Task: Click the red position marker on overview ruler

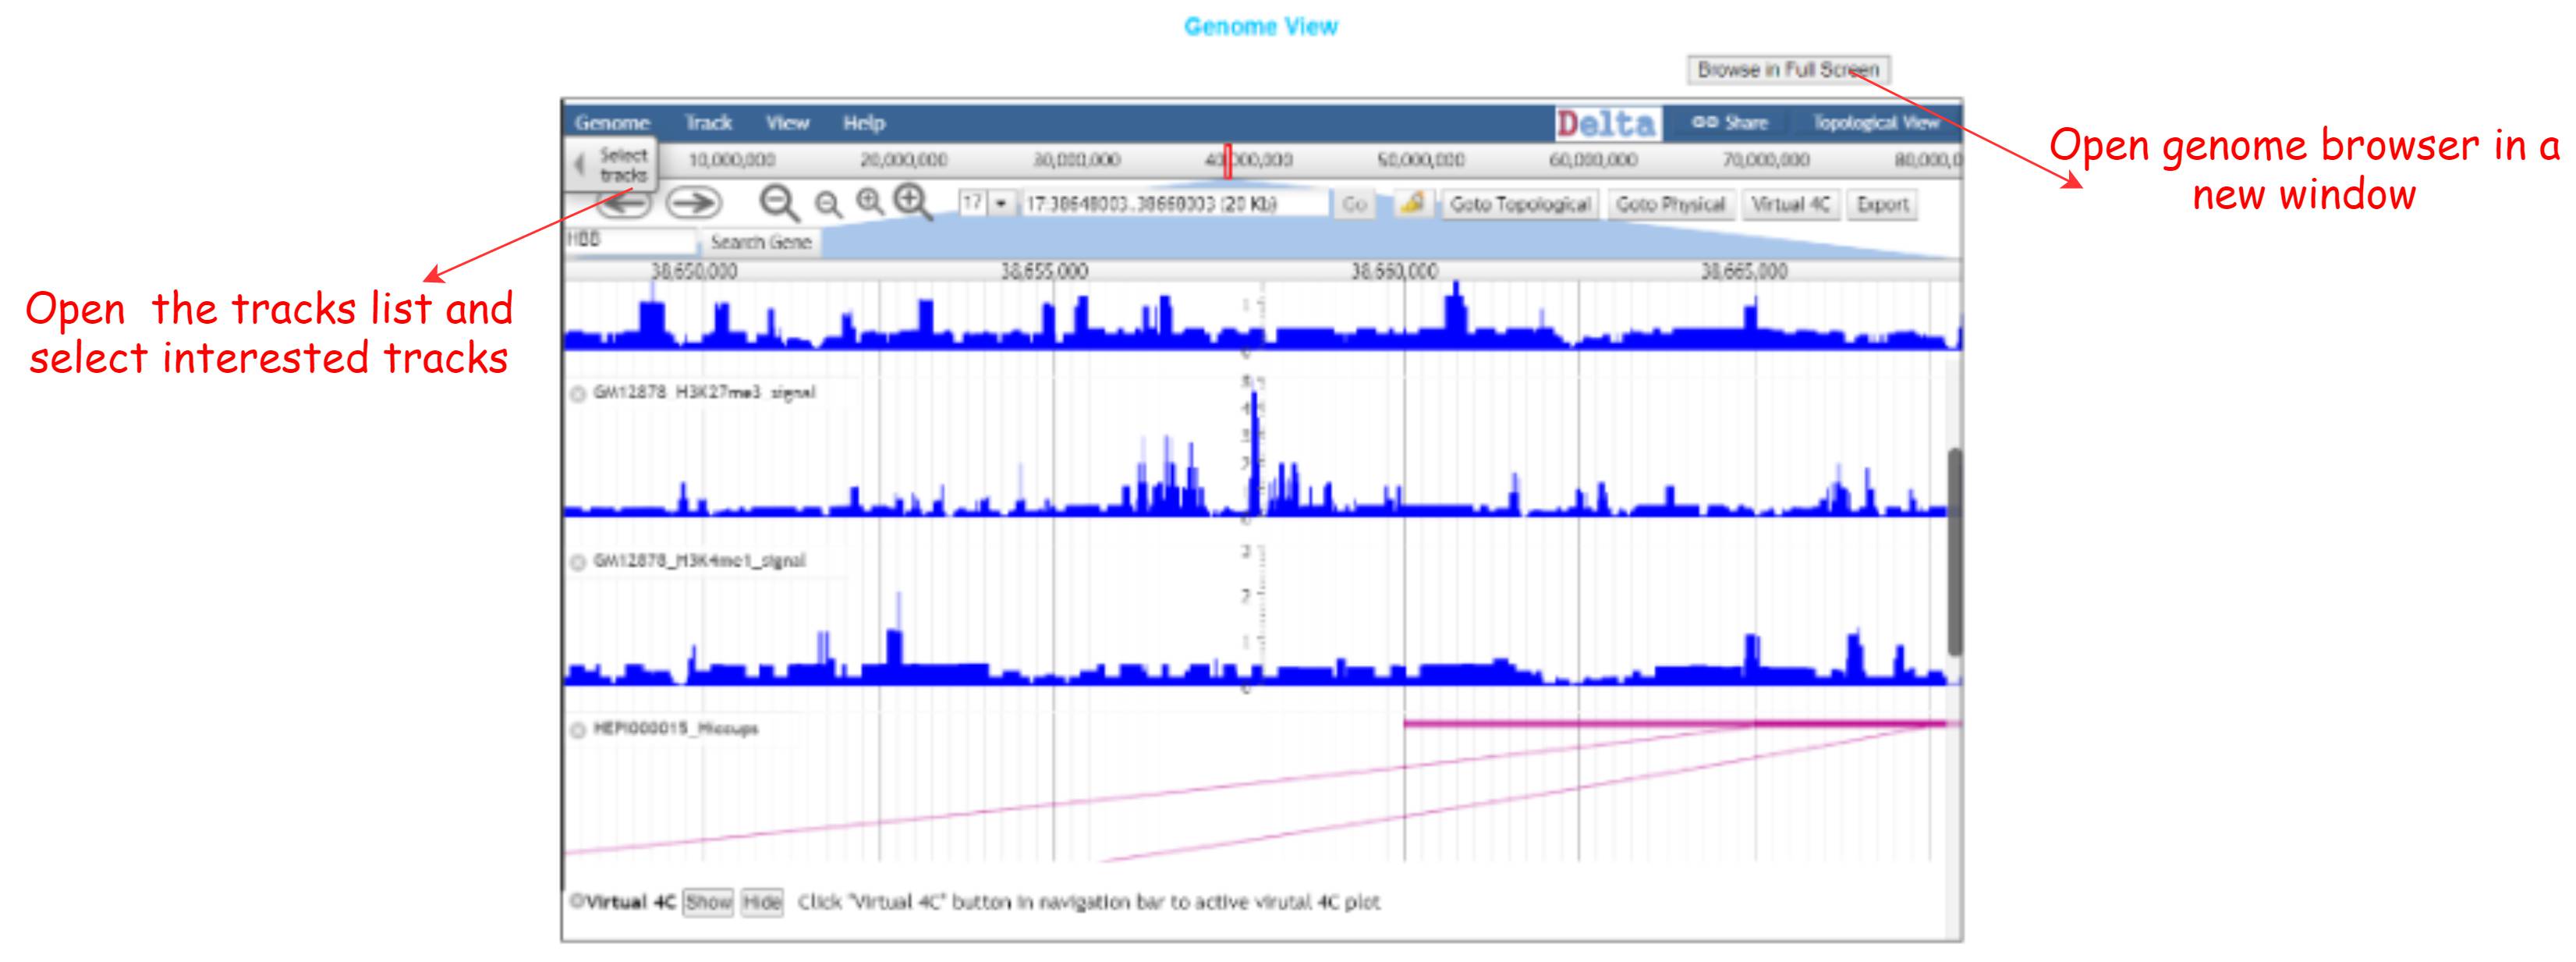Action: 1228,161
